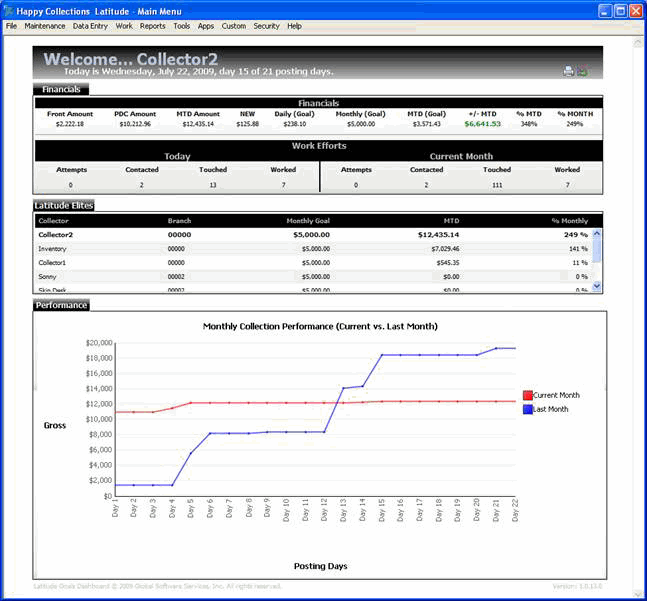Click the % Monthly column header
This screenshot has width=647, height=601.
(x=570, y=221)
